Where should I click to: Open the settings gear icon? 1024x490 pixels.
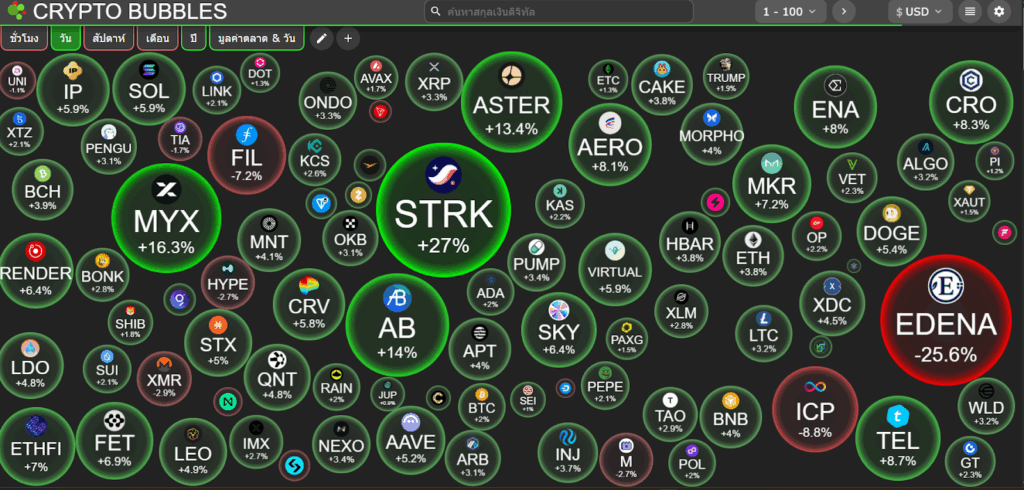(998, 12)
